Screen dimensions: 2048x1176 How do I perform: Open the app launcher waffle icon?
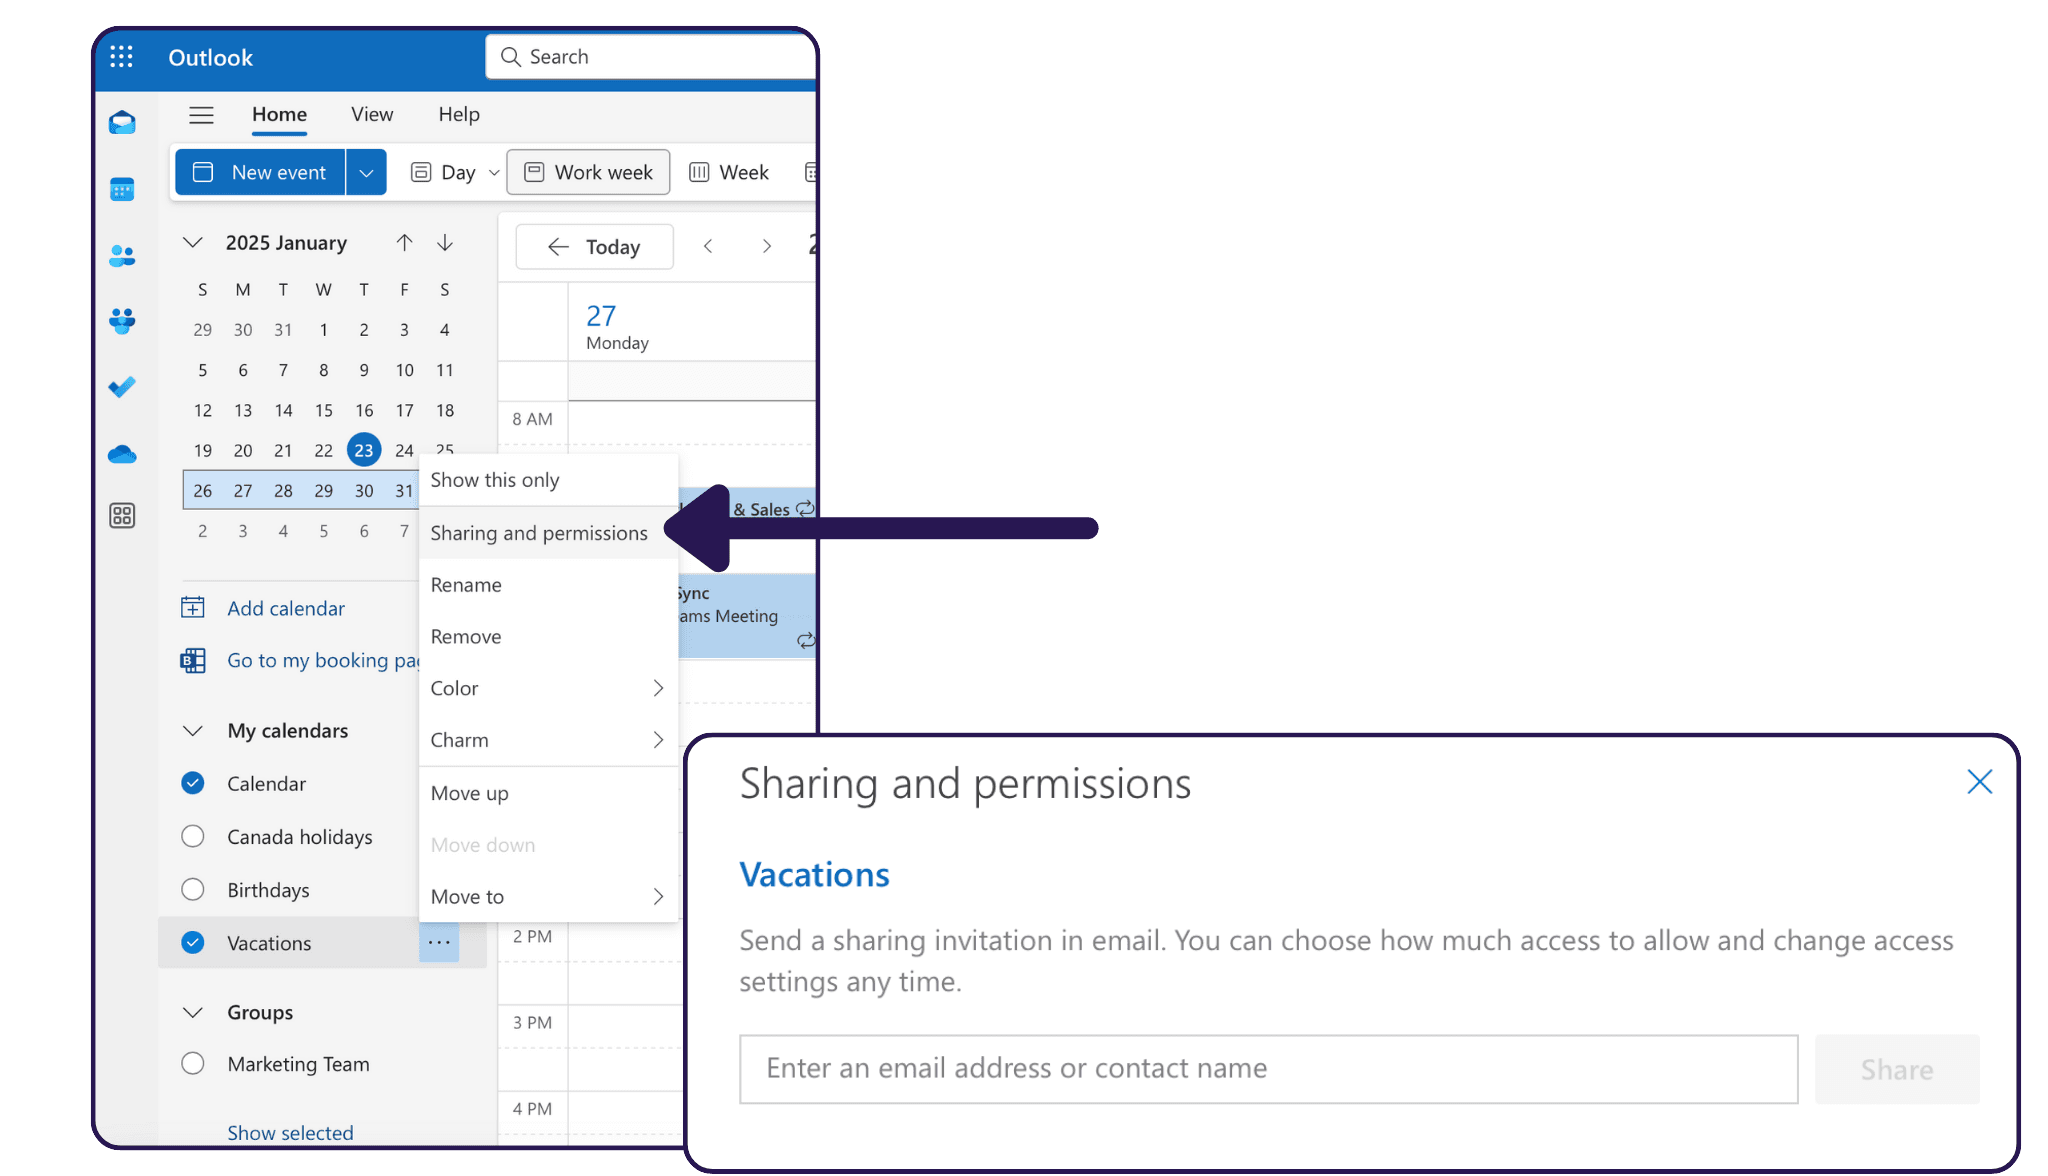tap(121, 57)
